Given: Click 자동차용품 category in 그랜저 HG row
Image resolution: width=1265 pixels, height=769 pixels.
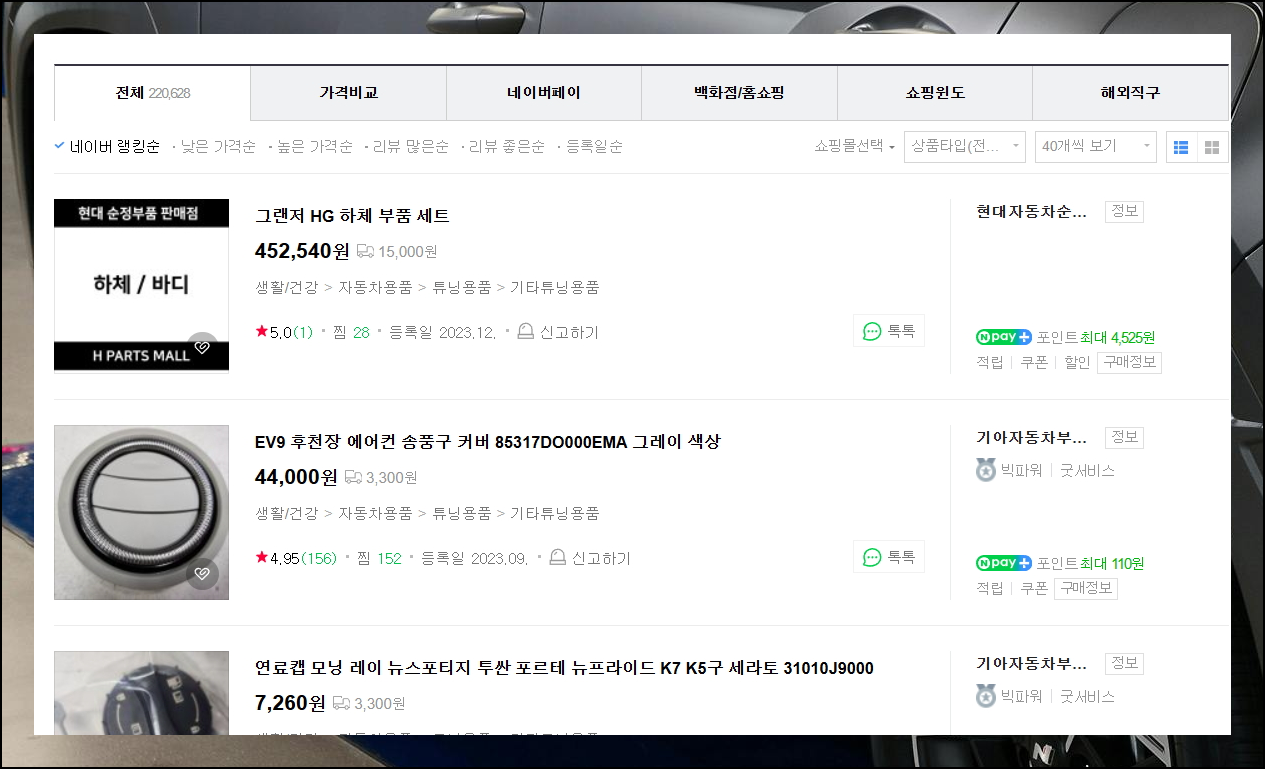Looking at the screenshot, I should pos(375,287).
